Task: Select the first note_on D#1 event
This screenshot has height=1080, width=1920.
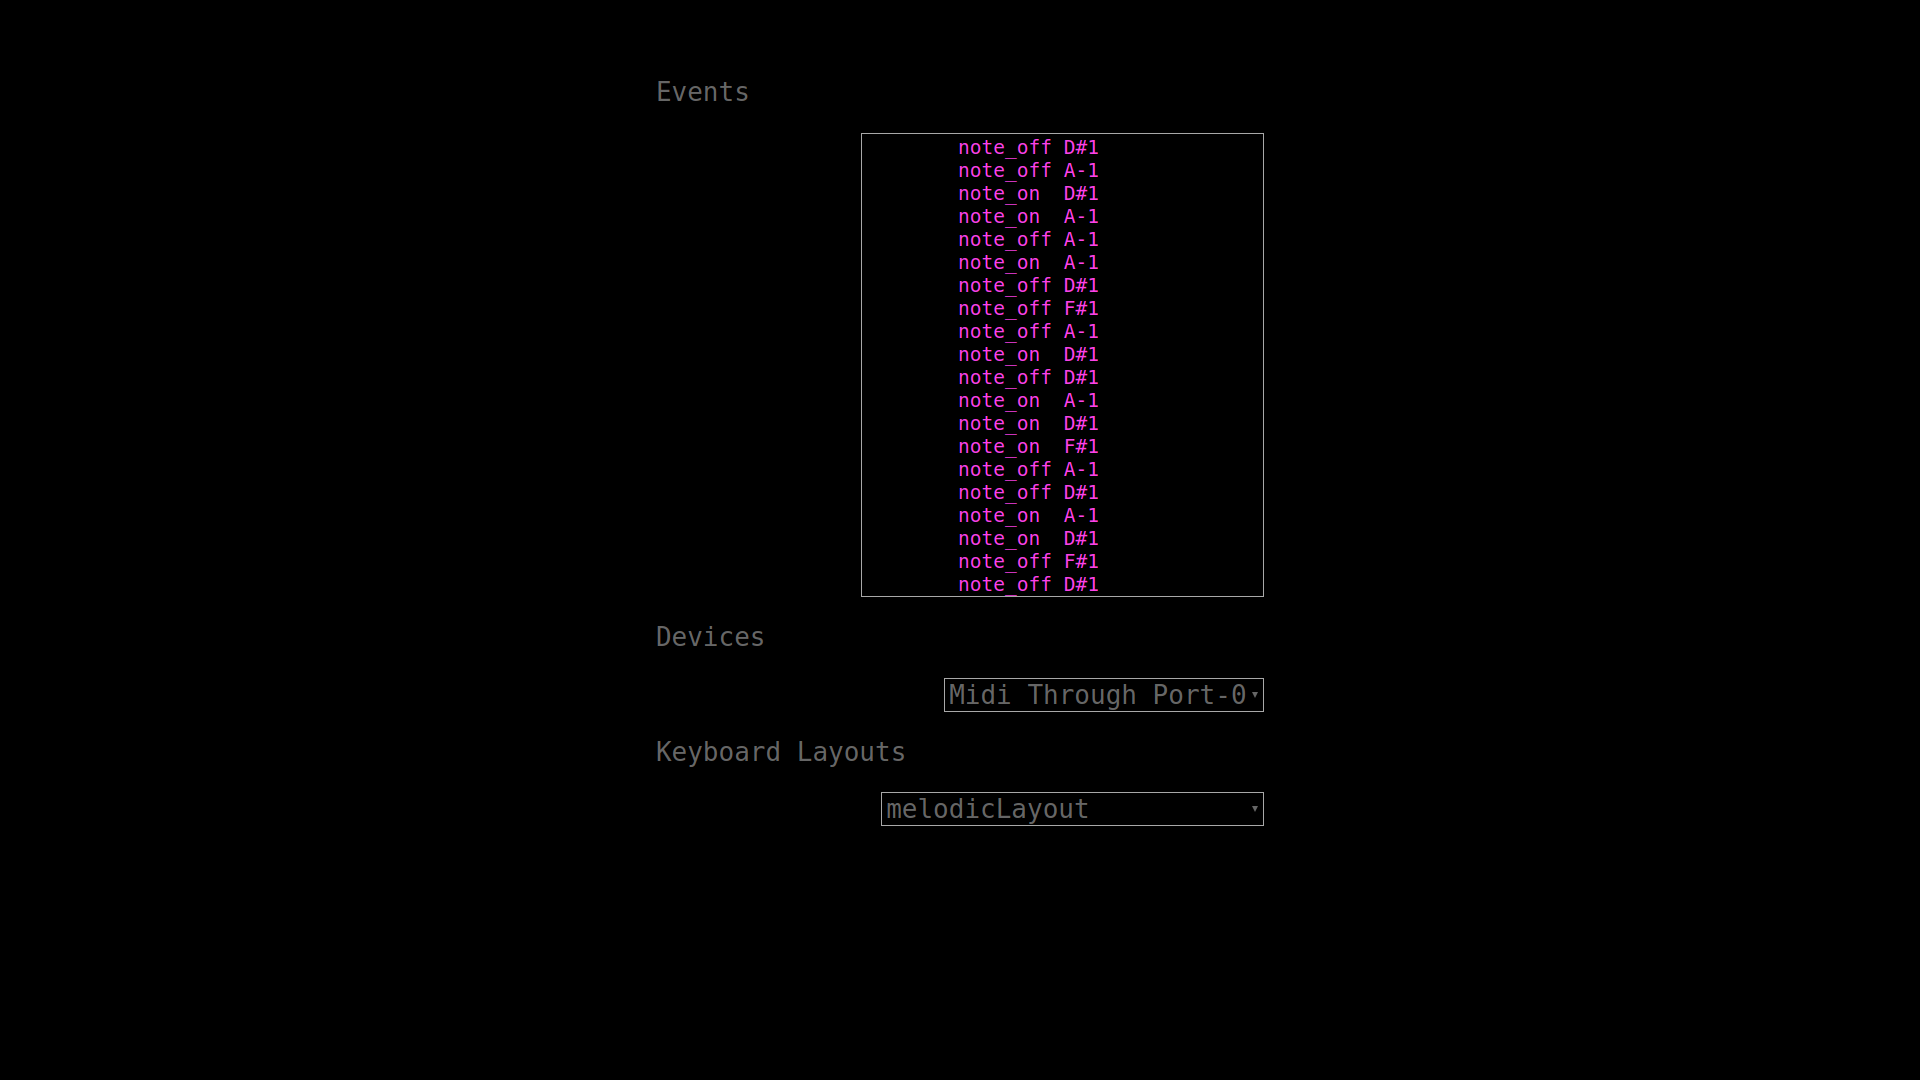Action: click(1028, 194)
